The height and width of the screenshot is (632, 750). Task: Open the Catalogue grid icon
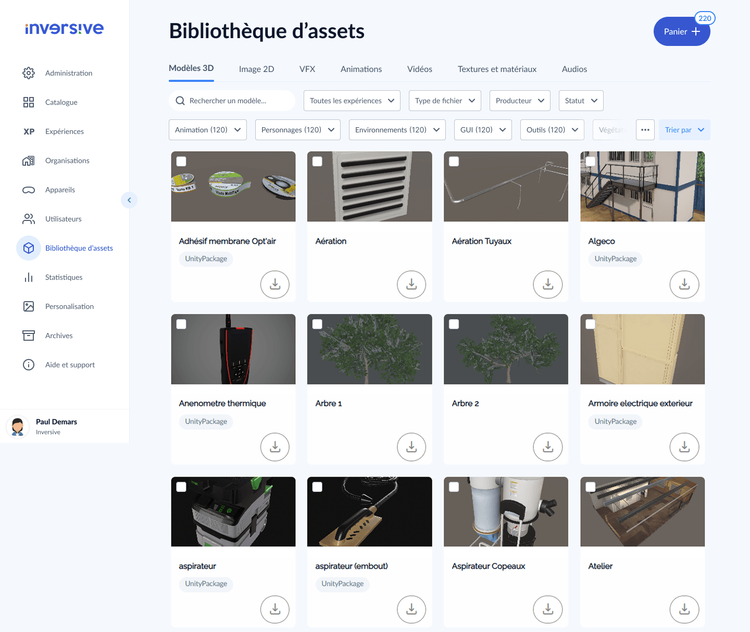(x=29, y=102)
